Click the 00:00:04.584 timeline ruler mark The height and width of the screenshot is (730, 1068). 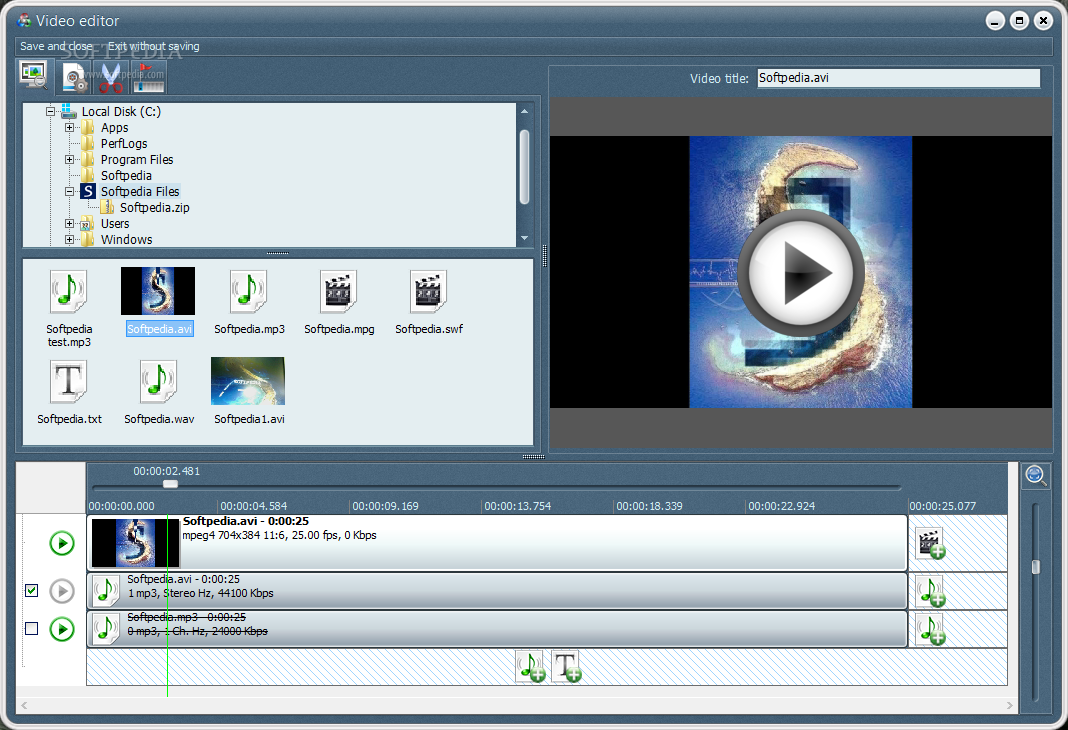pos(253,506)
